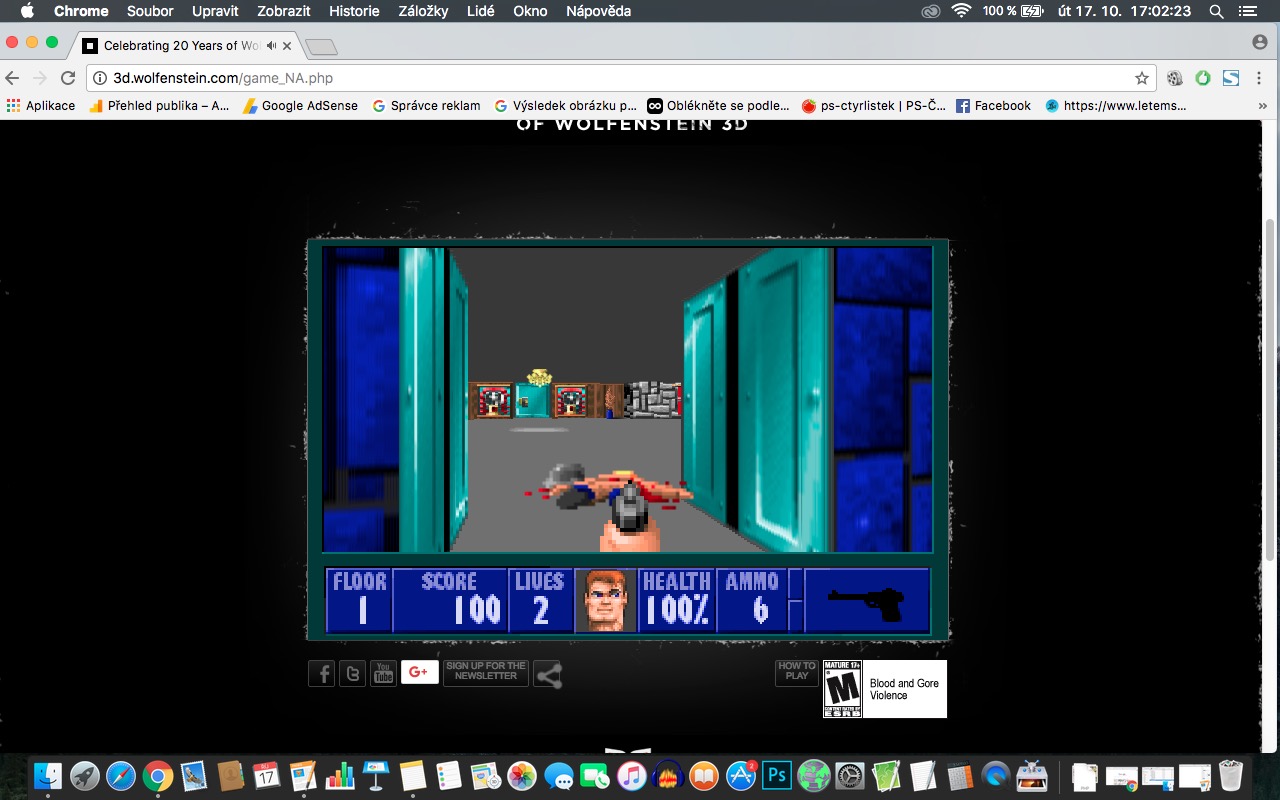Open the Facebook bookmark
Image resolution: width=1280 pixels, height=800 pixels.
tap(993, 105)
